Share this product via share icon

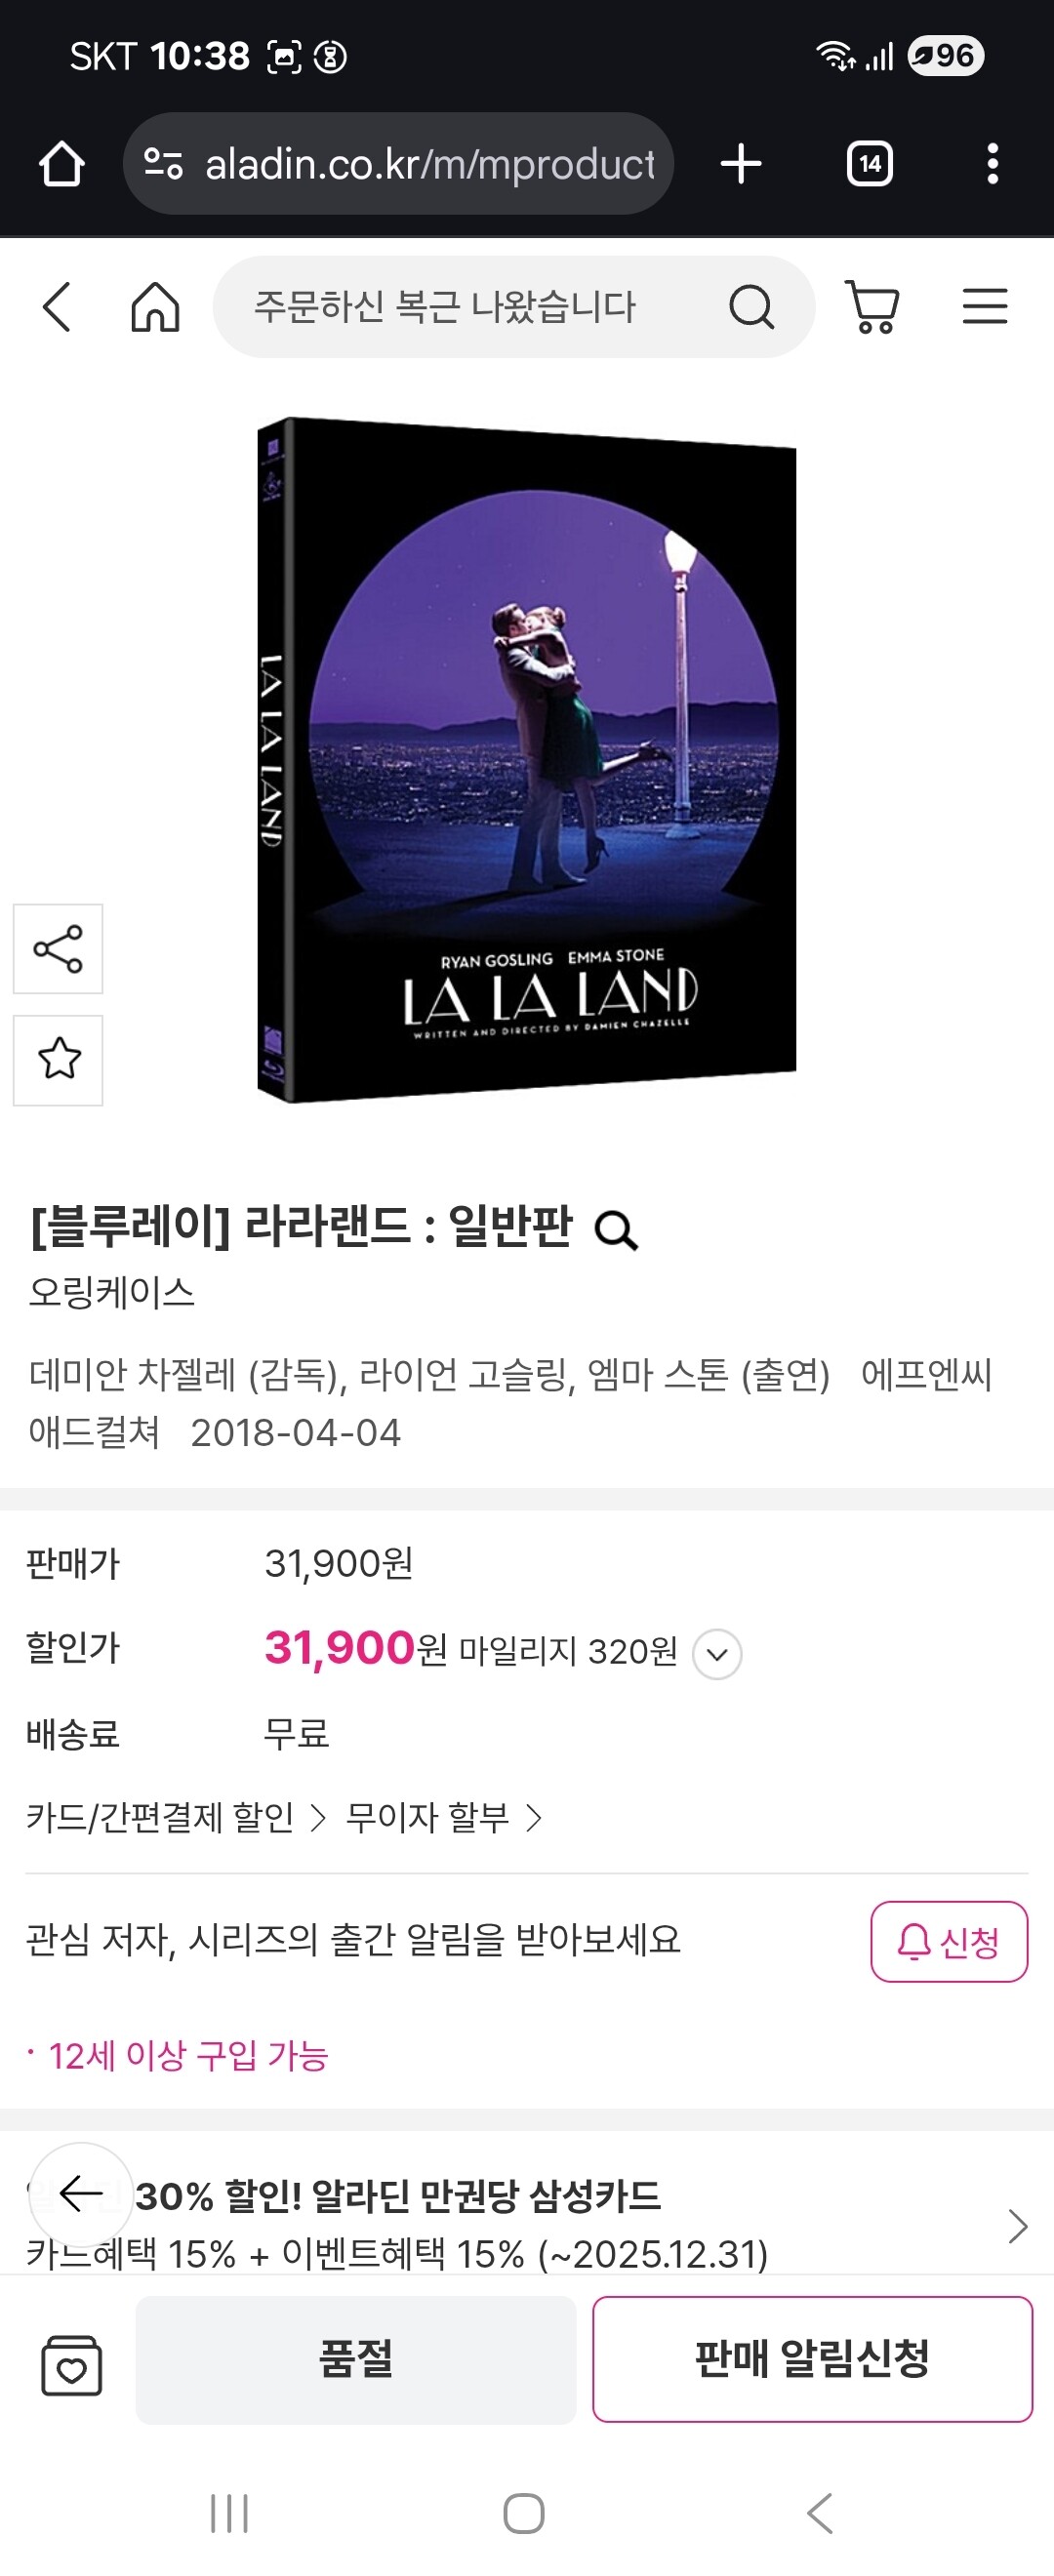[58, 949]
